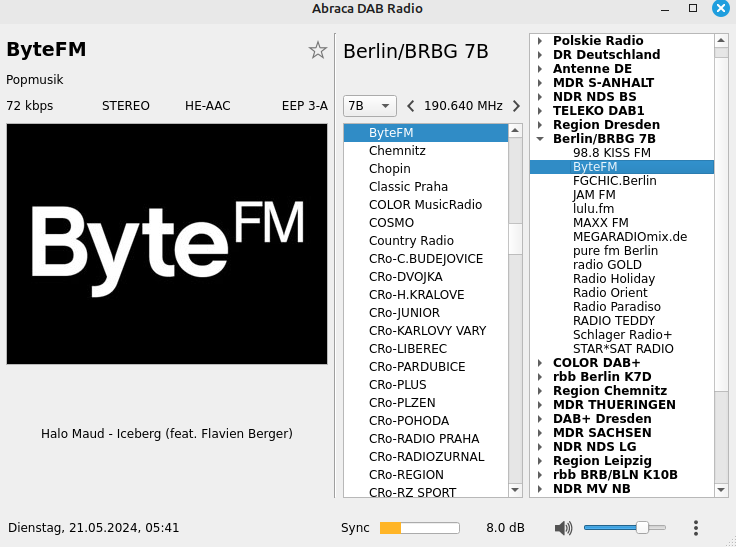
Task: Expand the Polskie Radio ensemble
Action: [x=540, y=41]
